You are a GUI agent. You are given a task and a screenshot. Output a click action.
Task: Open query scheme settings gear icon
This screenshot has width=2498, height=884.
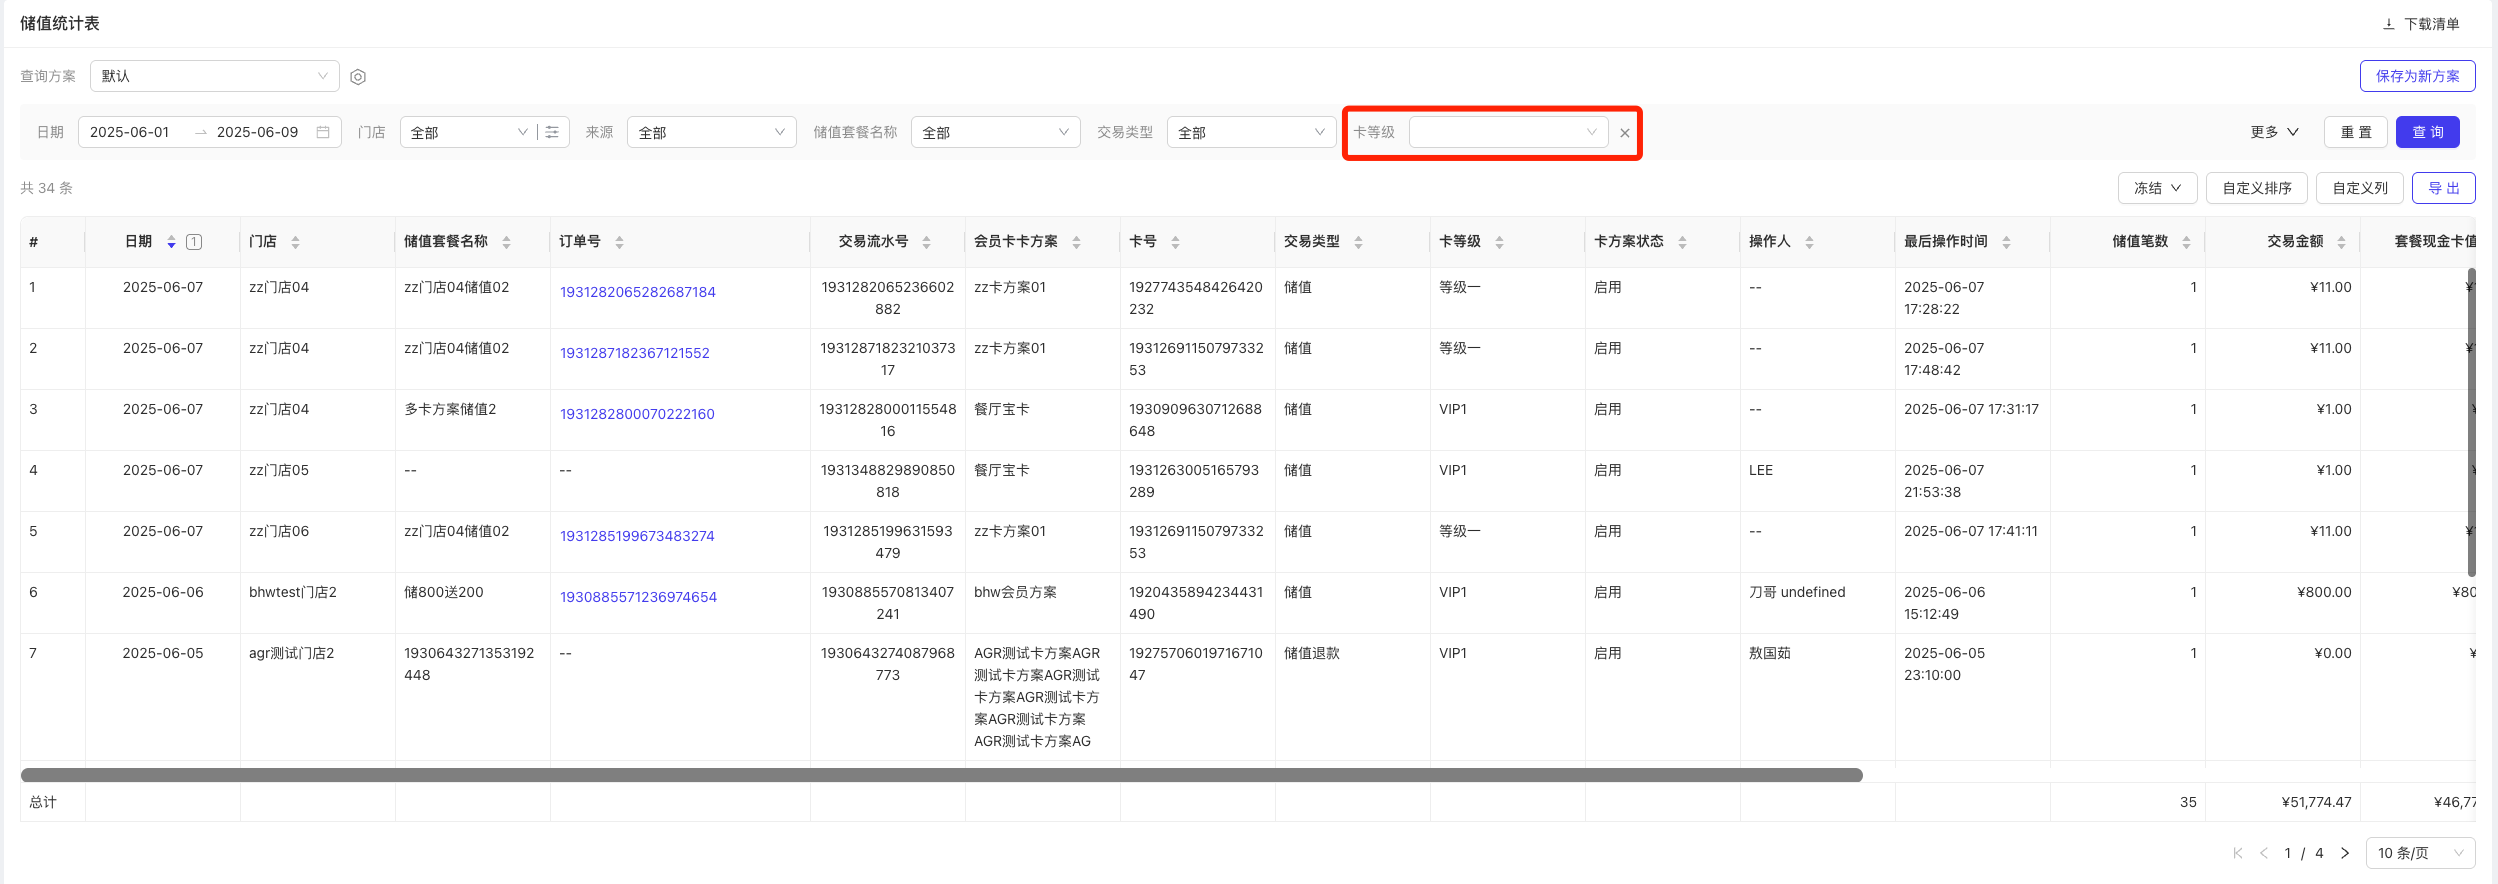(358, 77)
